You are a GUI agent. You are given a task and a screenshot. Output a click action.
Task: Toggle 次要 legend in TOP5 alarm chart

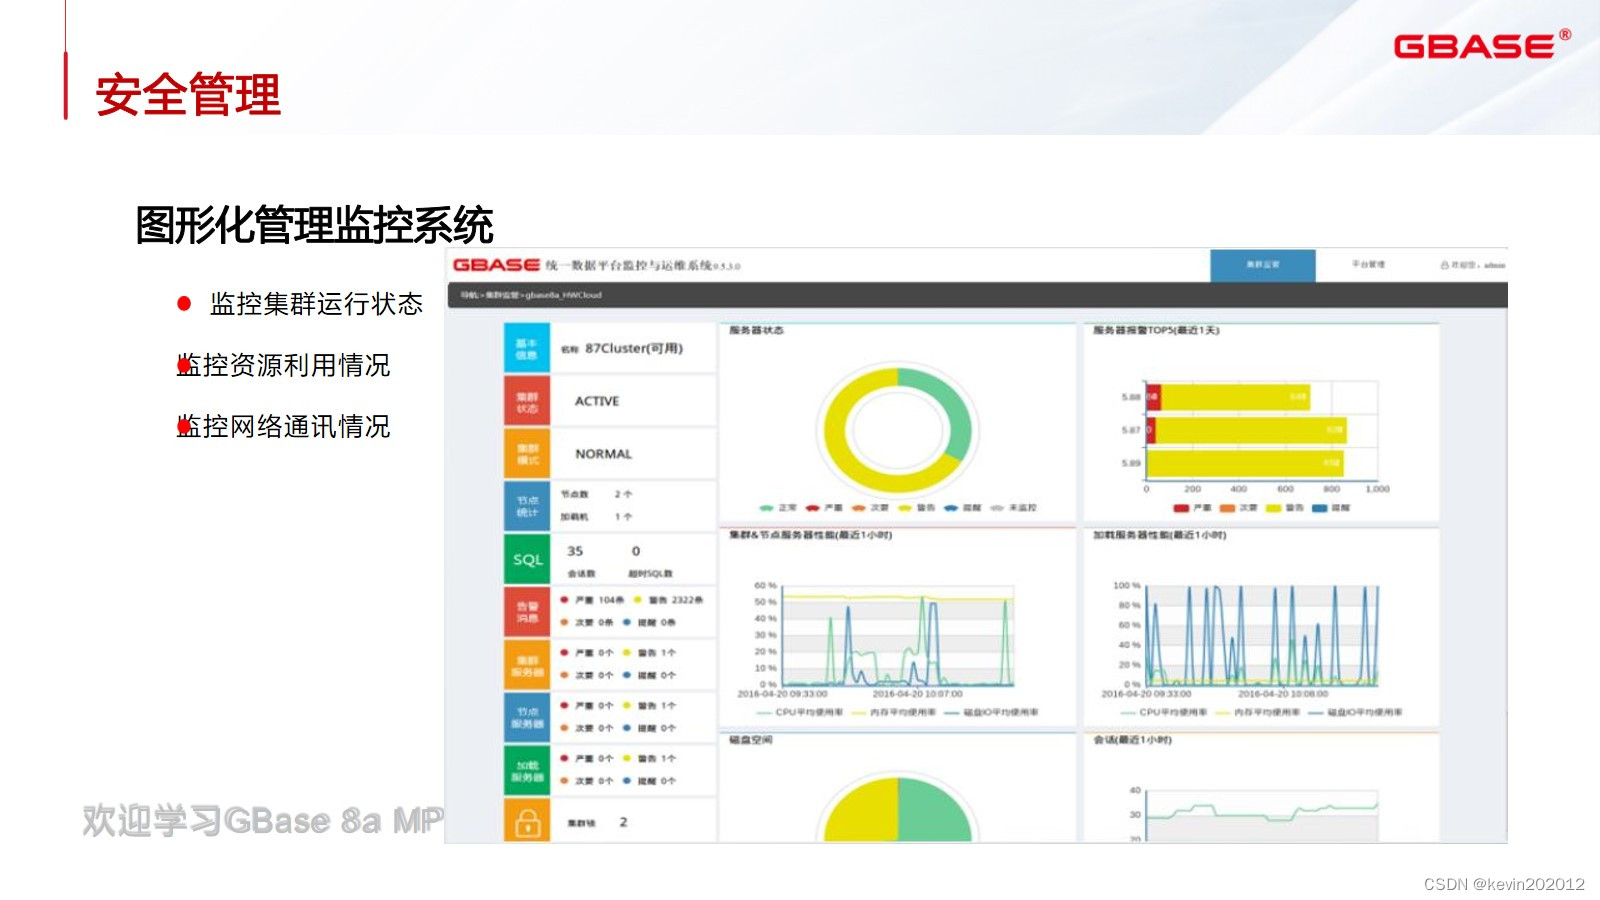point(1239,508)
